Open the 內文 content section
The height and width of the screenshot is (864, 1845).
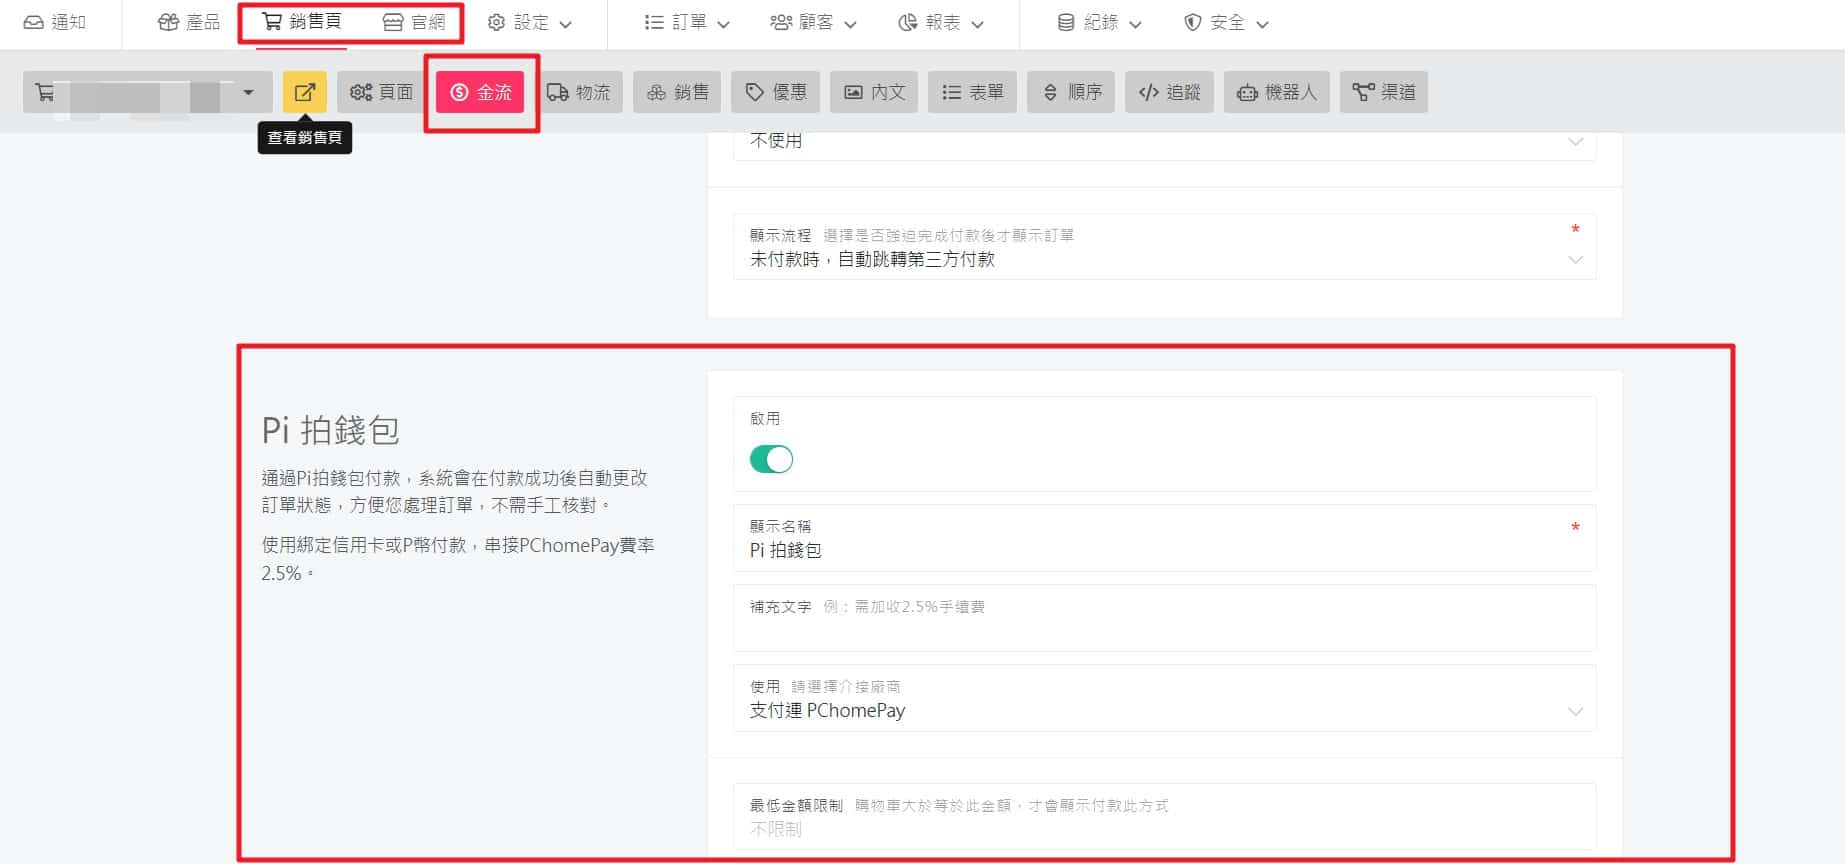tap(874, 92)
